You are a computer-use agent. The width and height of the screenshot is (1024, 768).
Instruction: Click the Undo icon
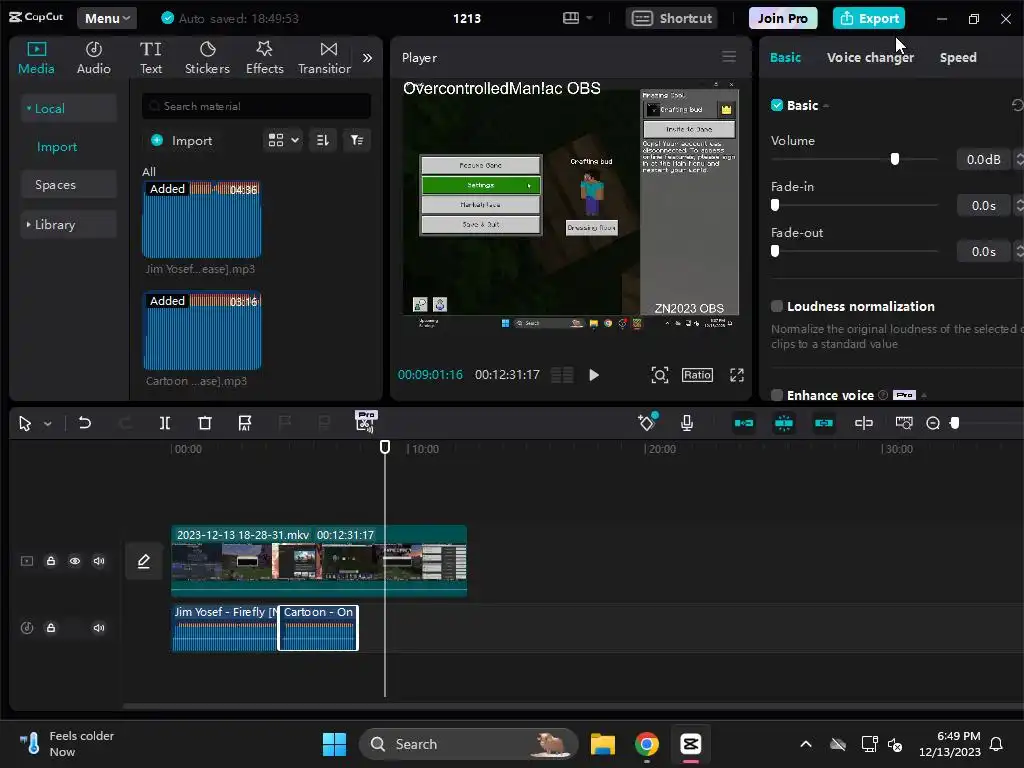(84, 423)
